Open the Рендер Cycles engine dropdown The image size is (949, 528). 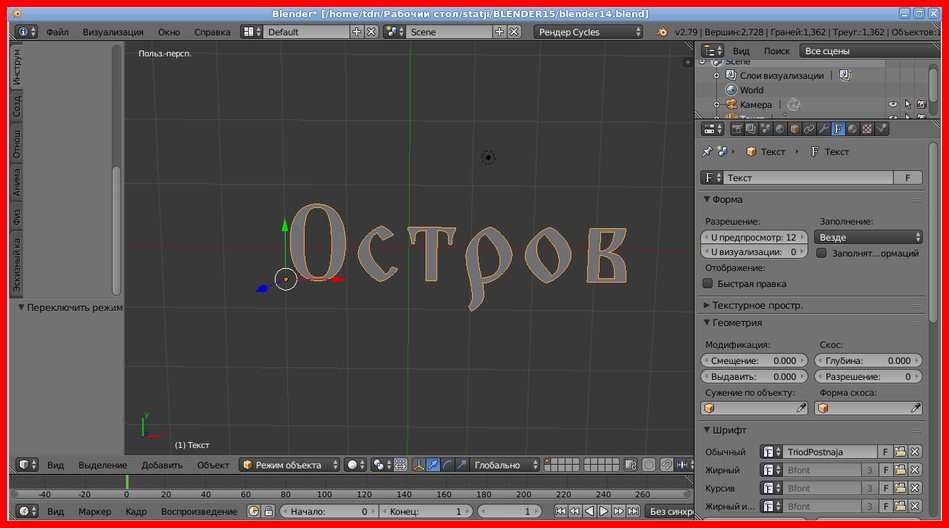[x=589, y=32]
